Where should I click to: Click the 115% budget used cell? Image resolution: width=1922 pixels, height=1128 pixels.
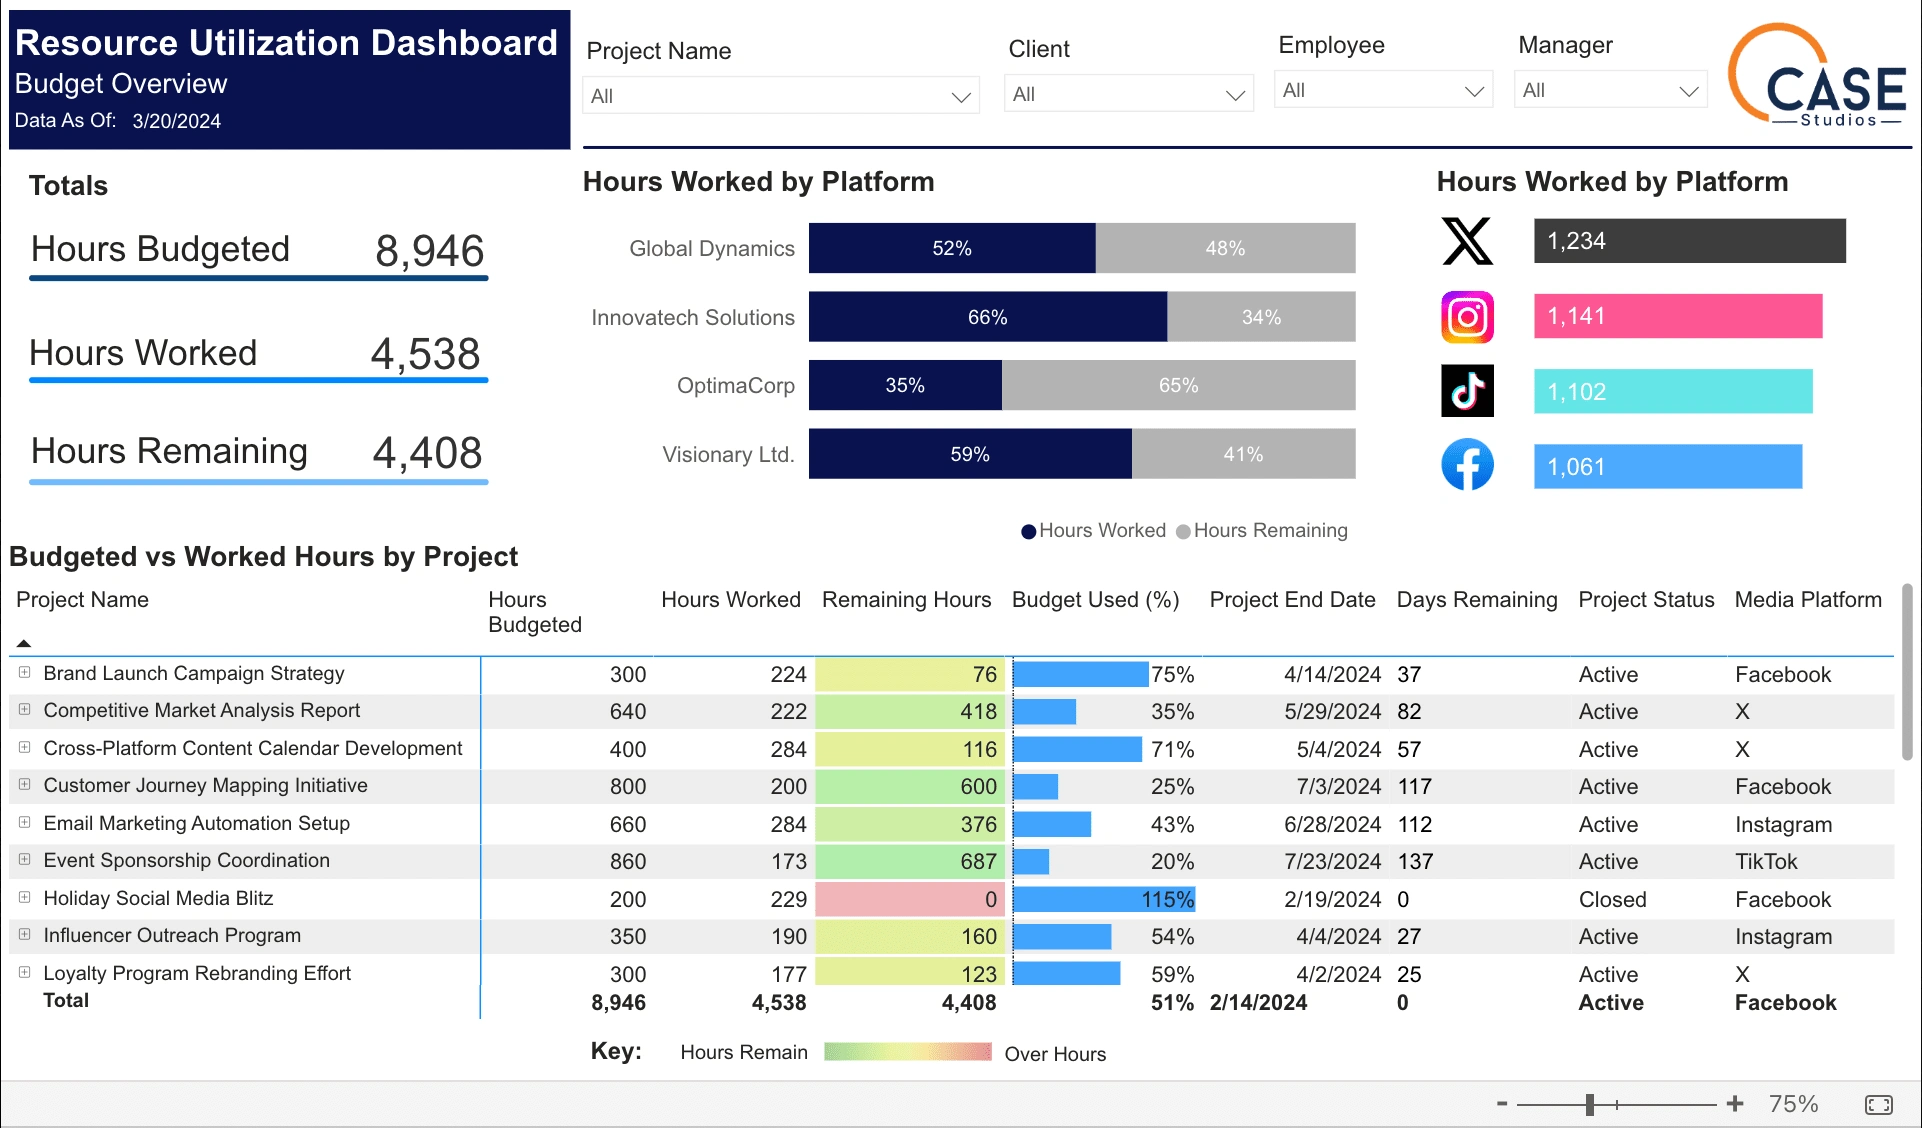tap(1105, 899)
